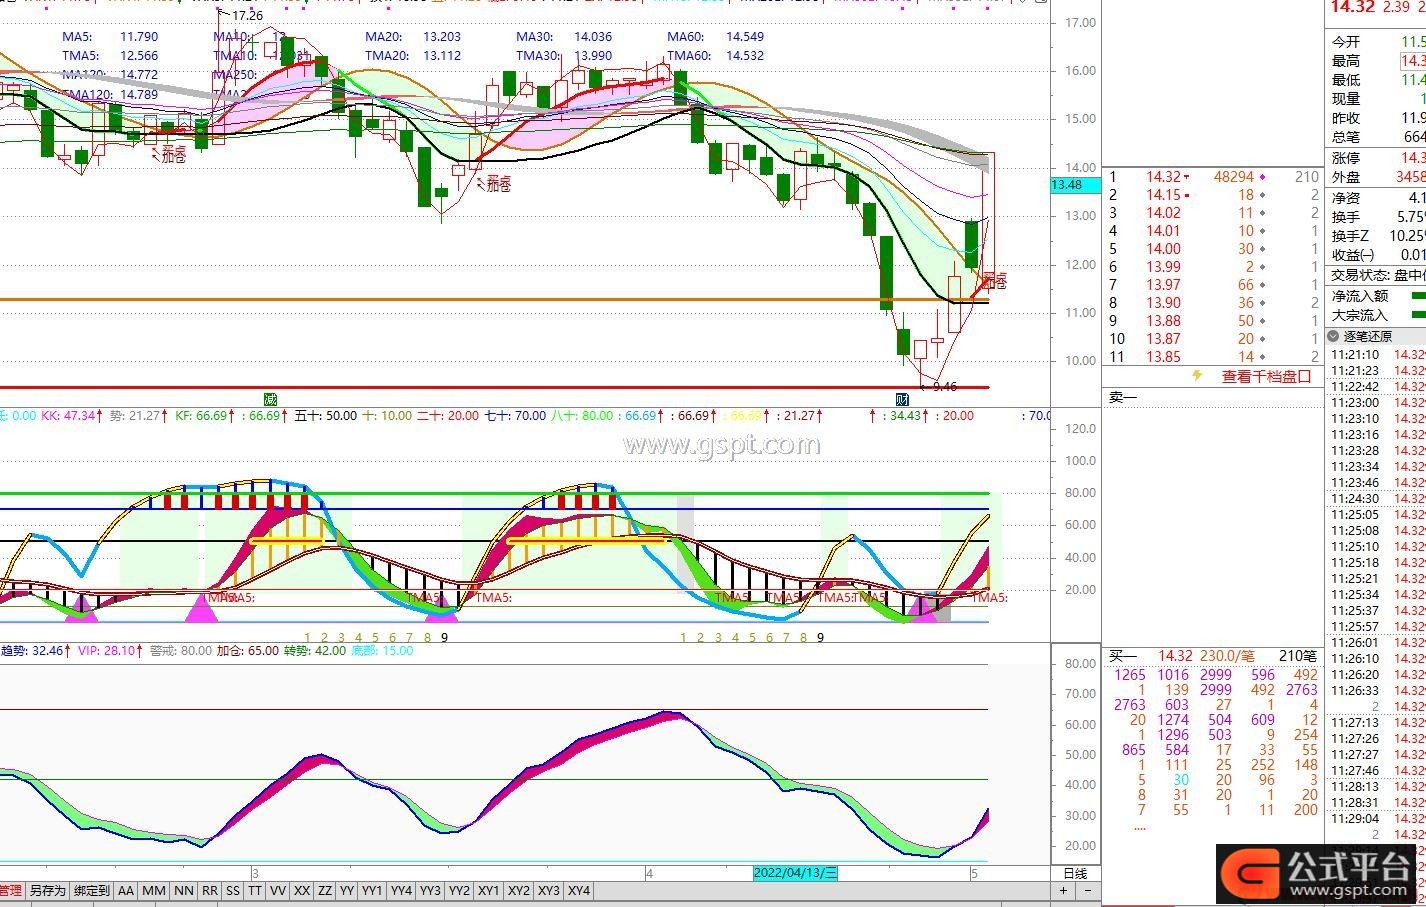
Task: Open the 查看千档盘口 link
Action: tap(1266, 377)
